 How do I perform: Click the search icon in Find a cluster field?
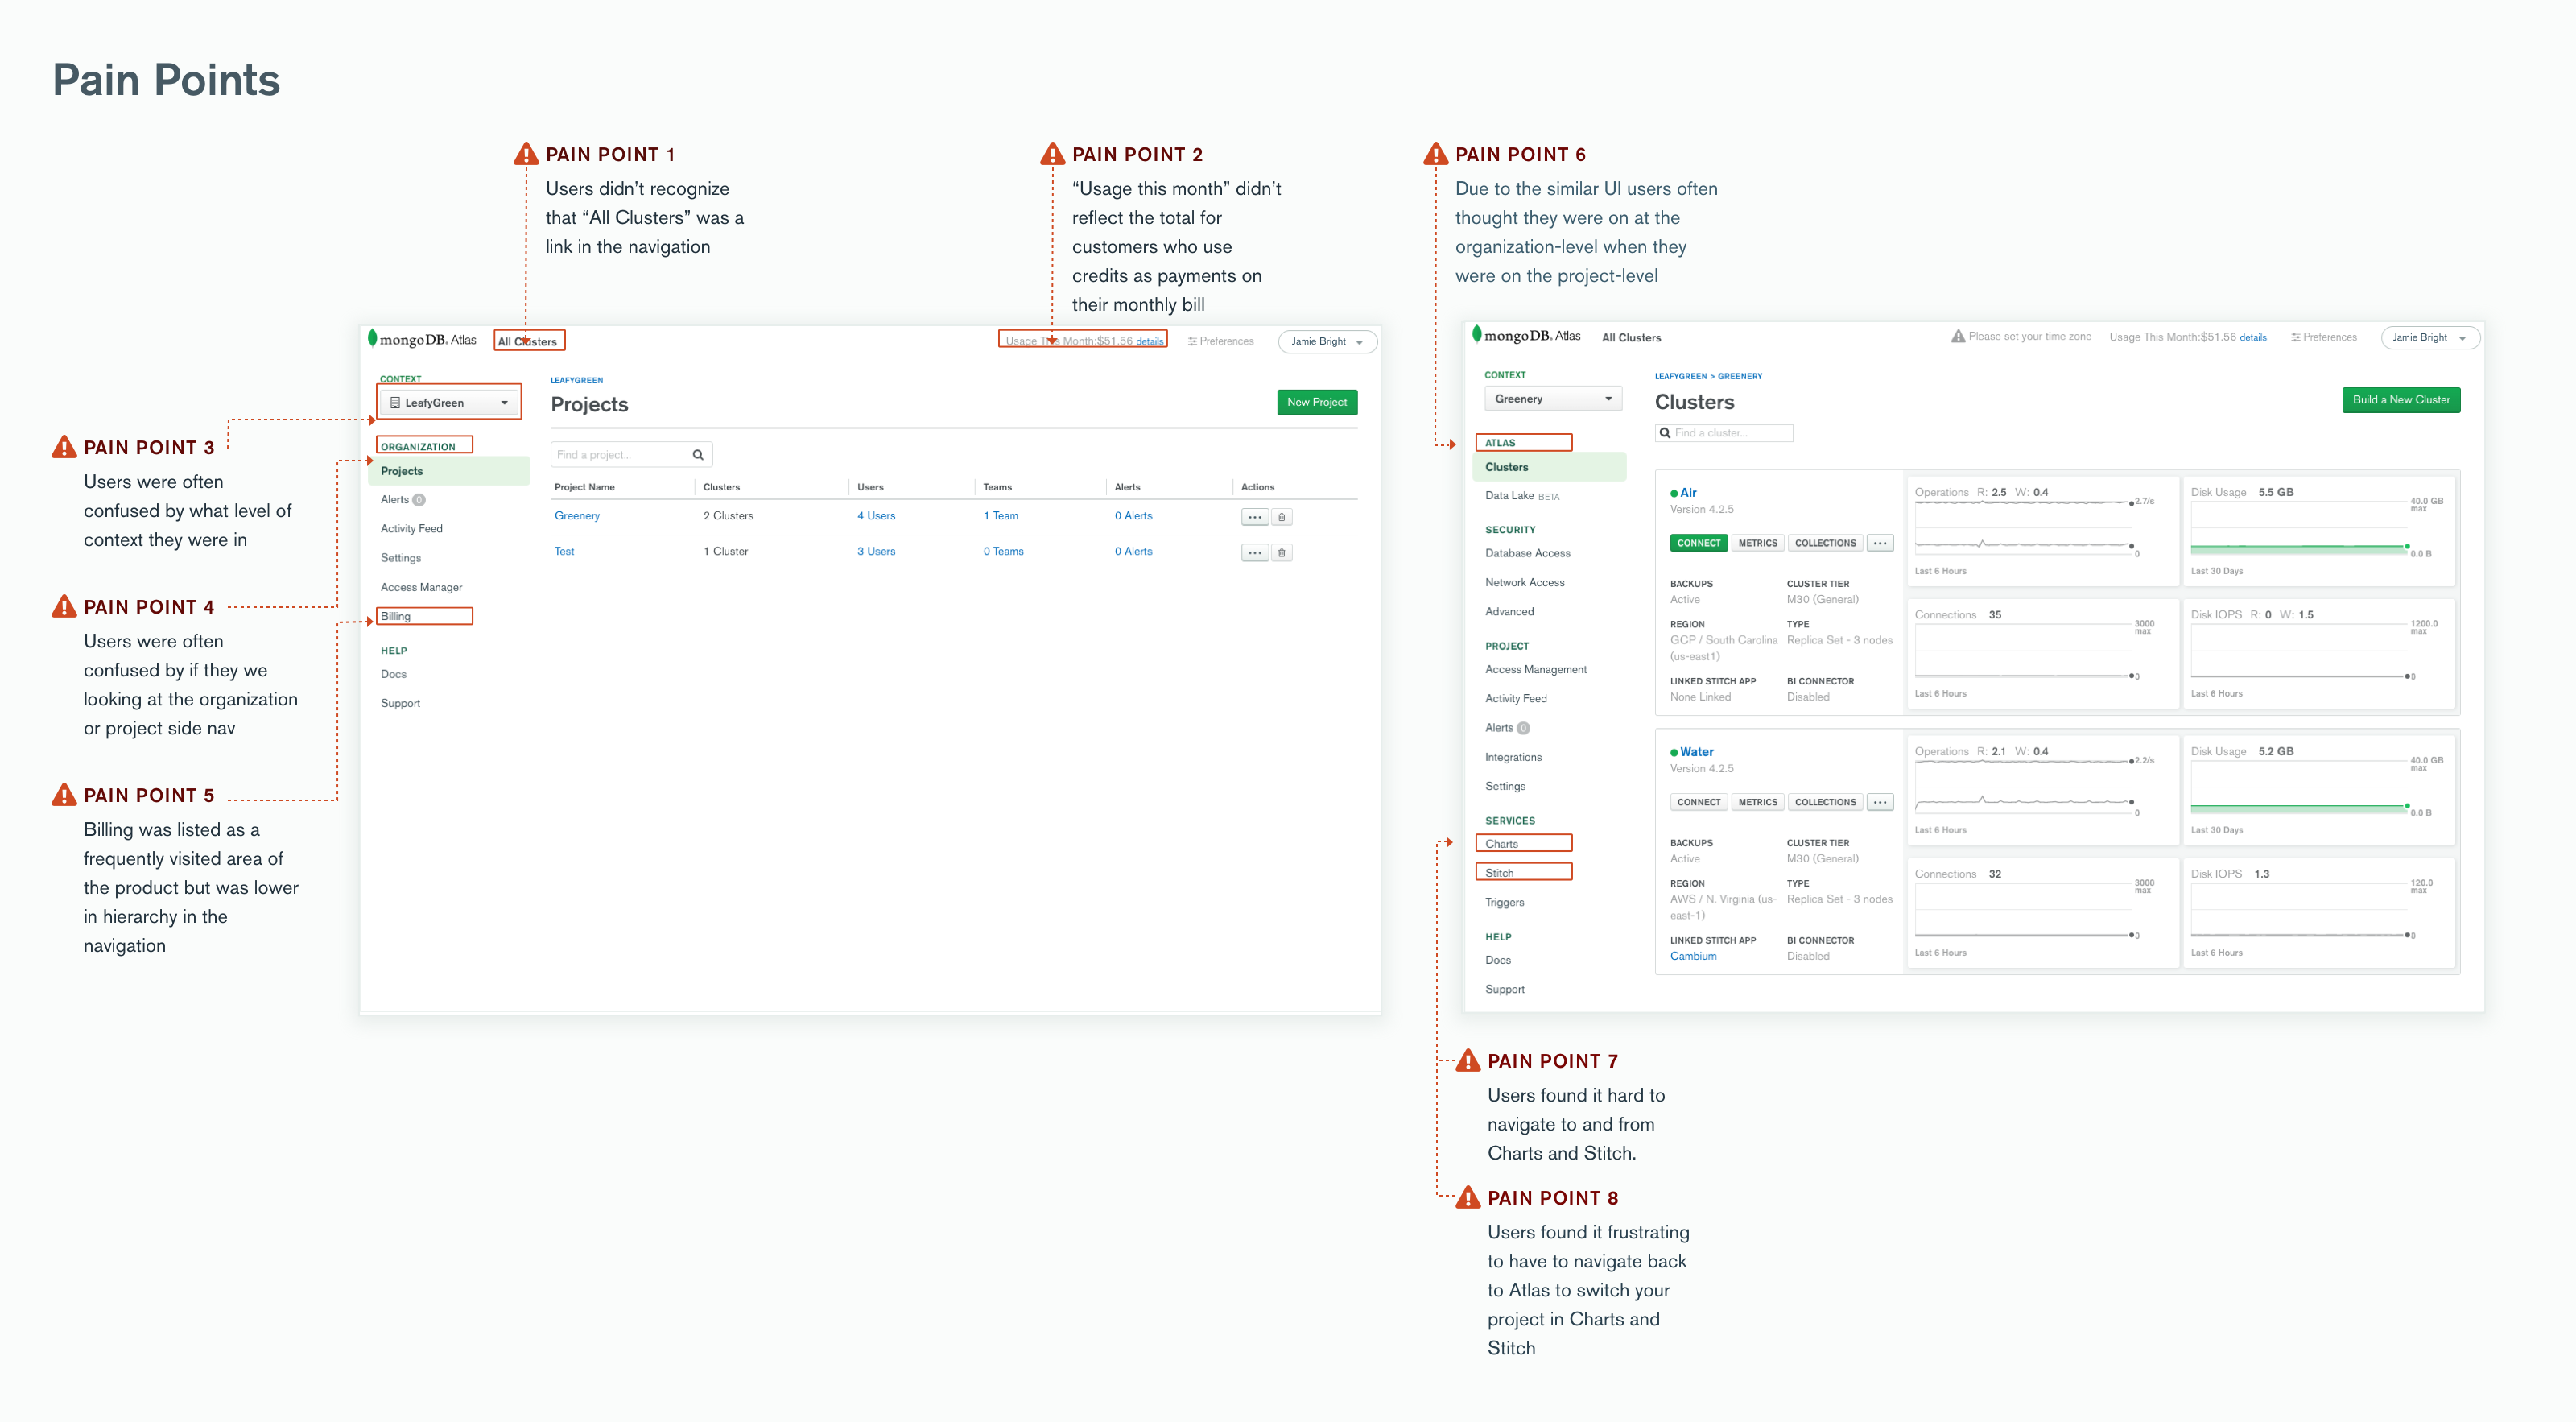pos(1665,432)
